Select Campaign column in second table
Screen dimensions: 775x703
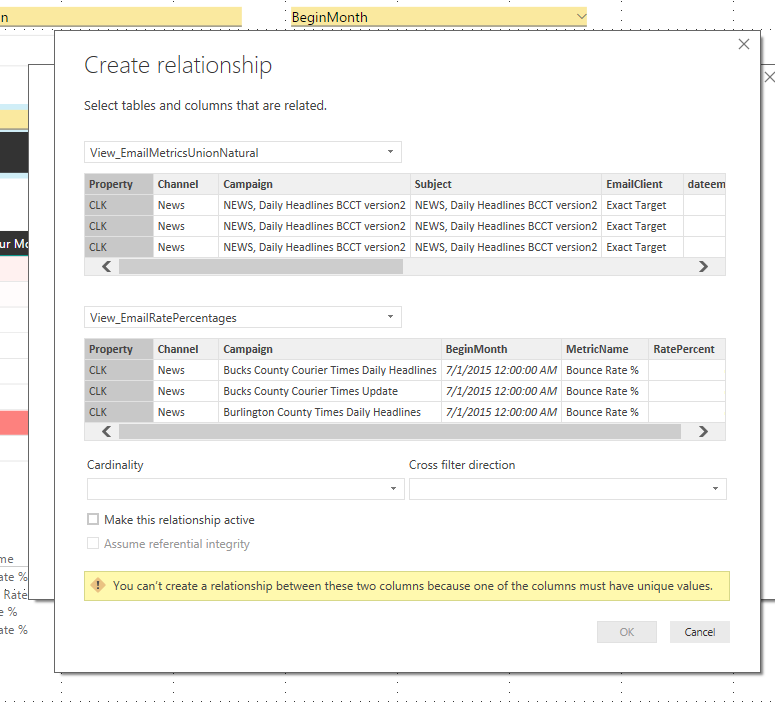point(330,349)
